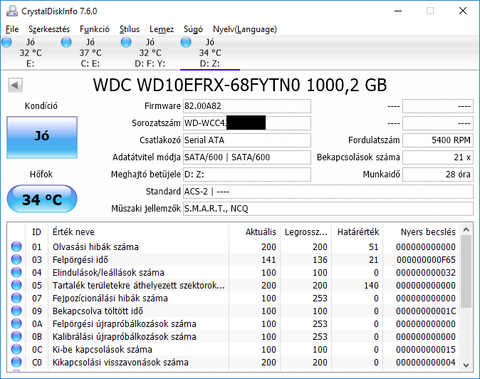
Task: Select Felpörgési újrapróbálkozások száma attribute name
Action: (124, 324)
